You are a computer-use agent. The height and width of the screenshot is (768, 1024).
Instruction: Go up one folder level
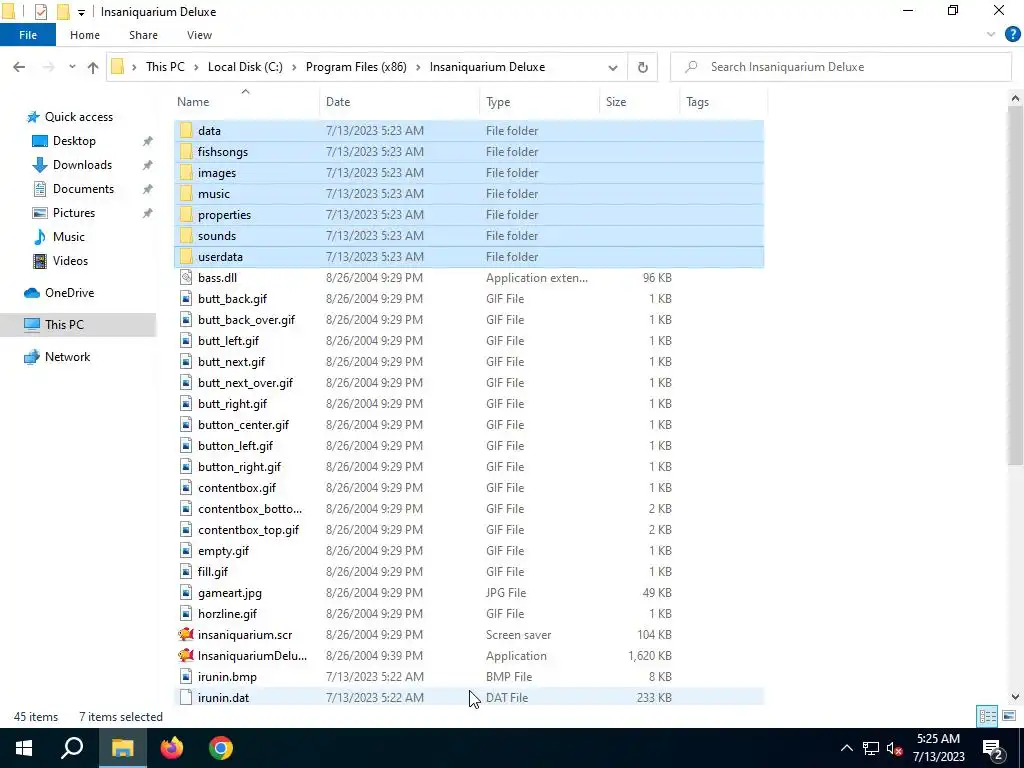click(93, 67)
